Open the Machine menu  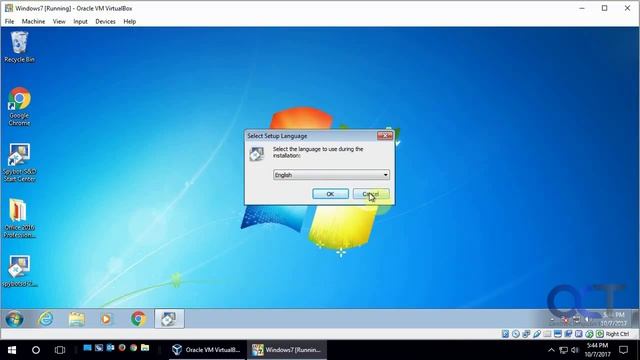pos(33,21)
